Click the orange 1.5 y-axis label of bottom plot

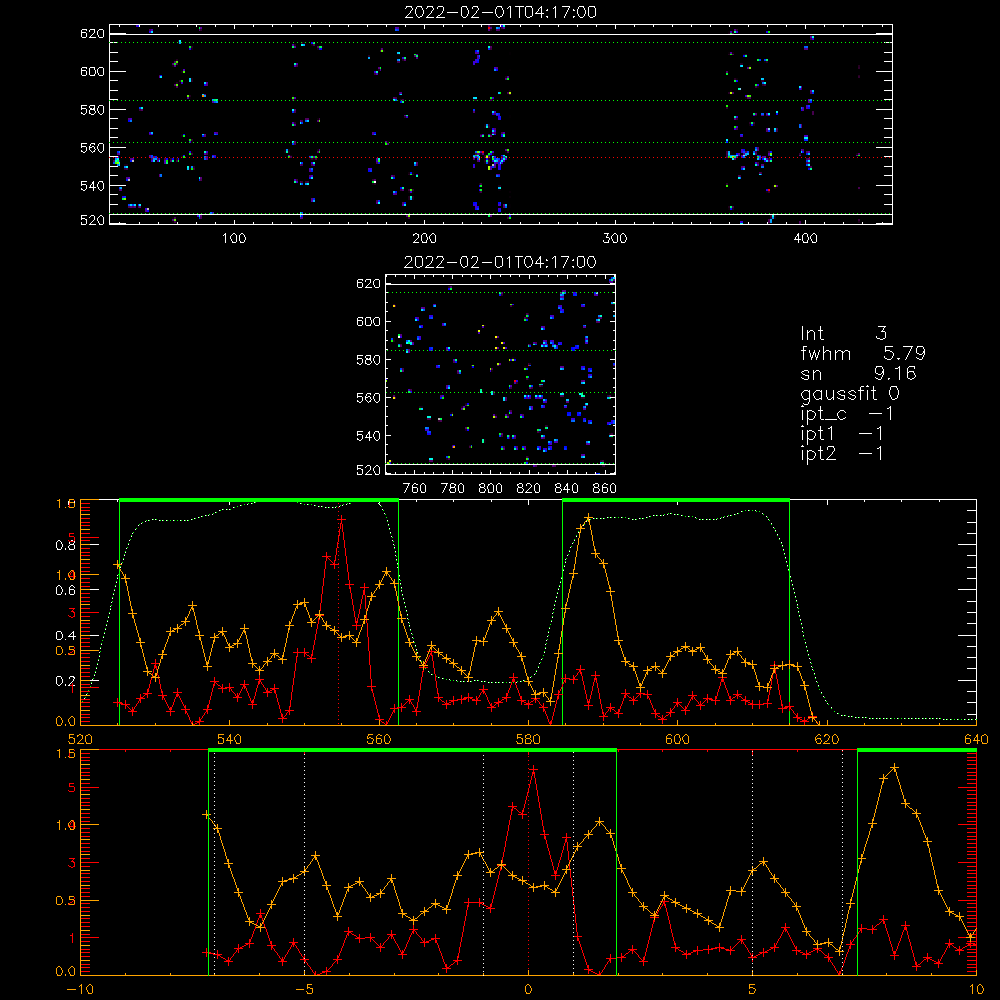pos(66,754)
